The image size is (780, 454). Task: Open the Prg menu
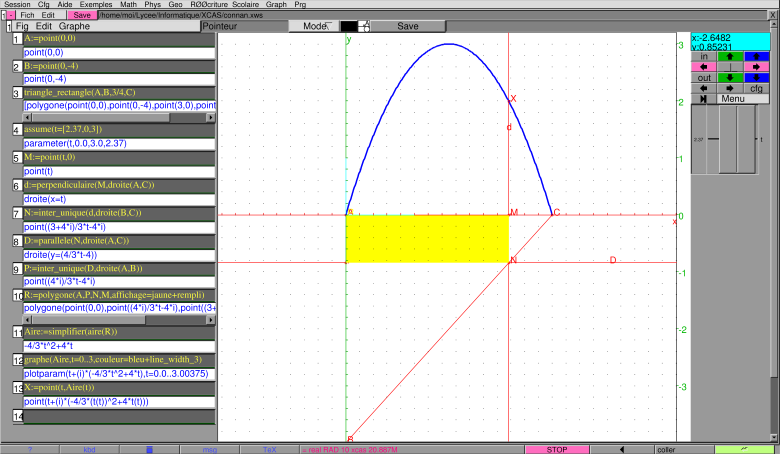click(x=300, y=4)
